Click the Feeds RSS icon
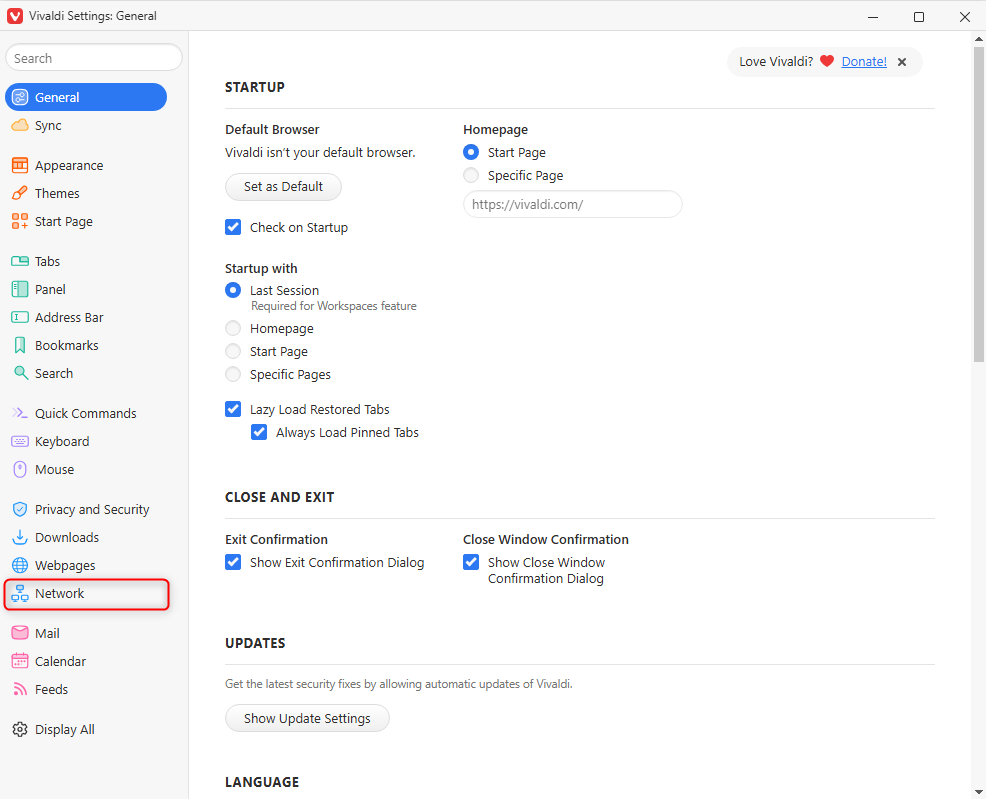The width and height of the screenshot is (986, 799). point(20,689)
